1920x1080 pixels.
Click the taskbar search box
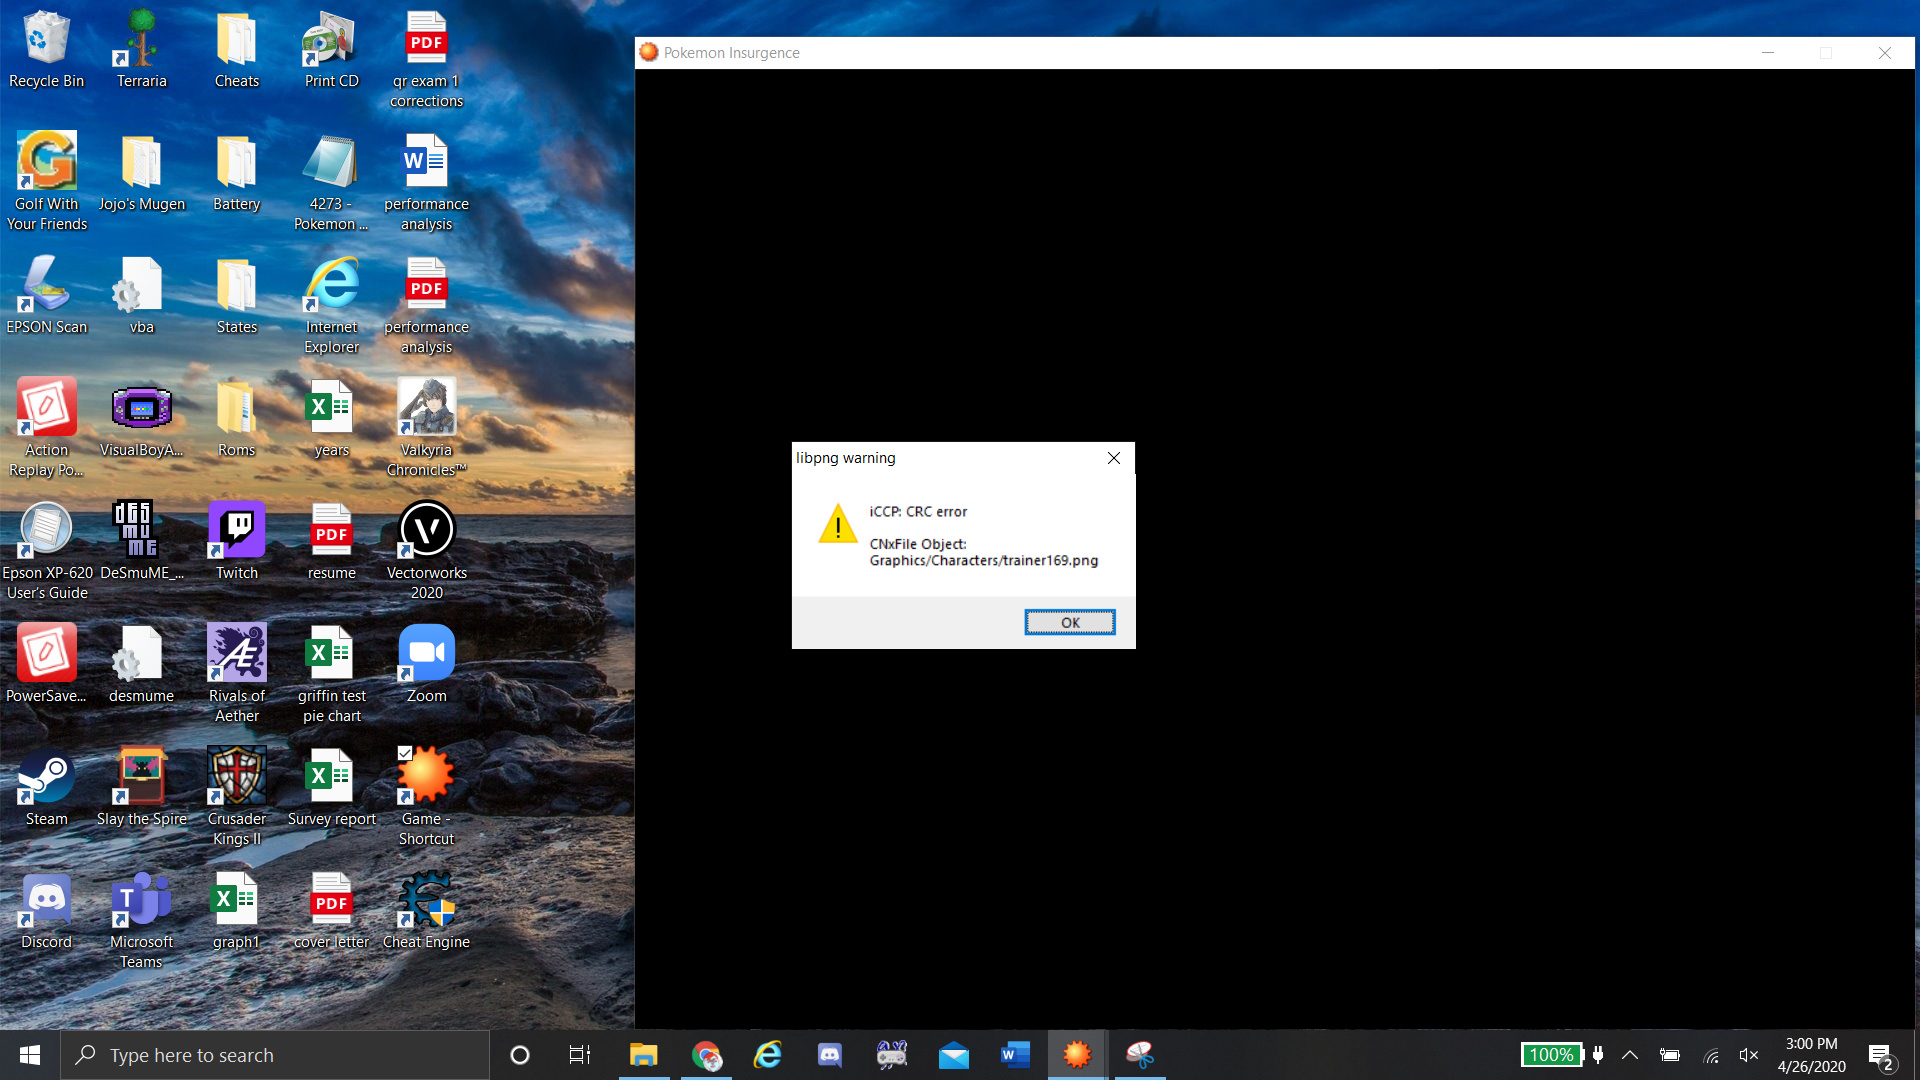coord(275,1055)
